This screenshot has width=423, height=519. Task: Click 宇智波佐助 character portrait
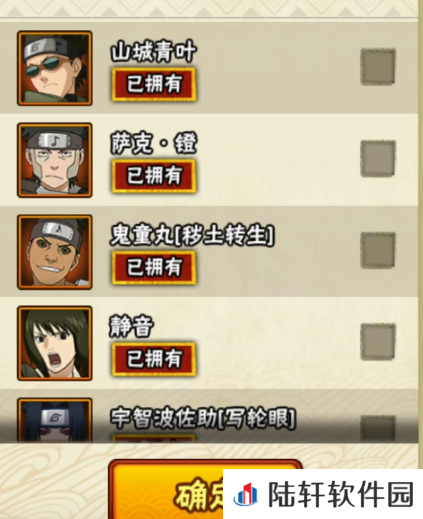tap(55, 420)
